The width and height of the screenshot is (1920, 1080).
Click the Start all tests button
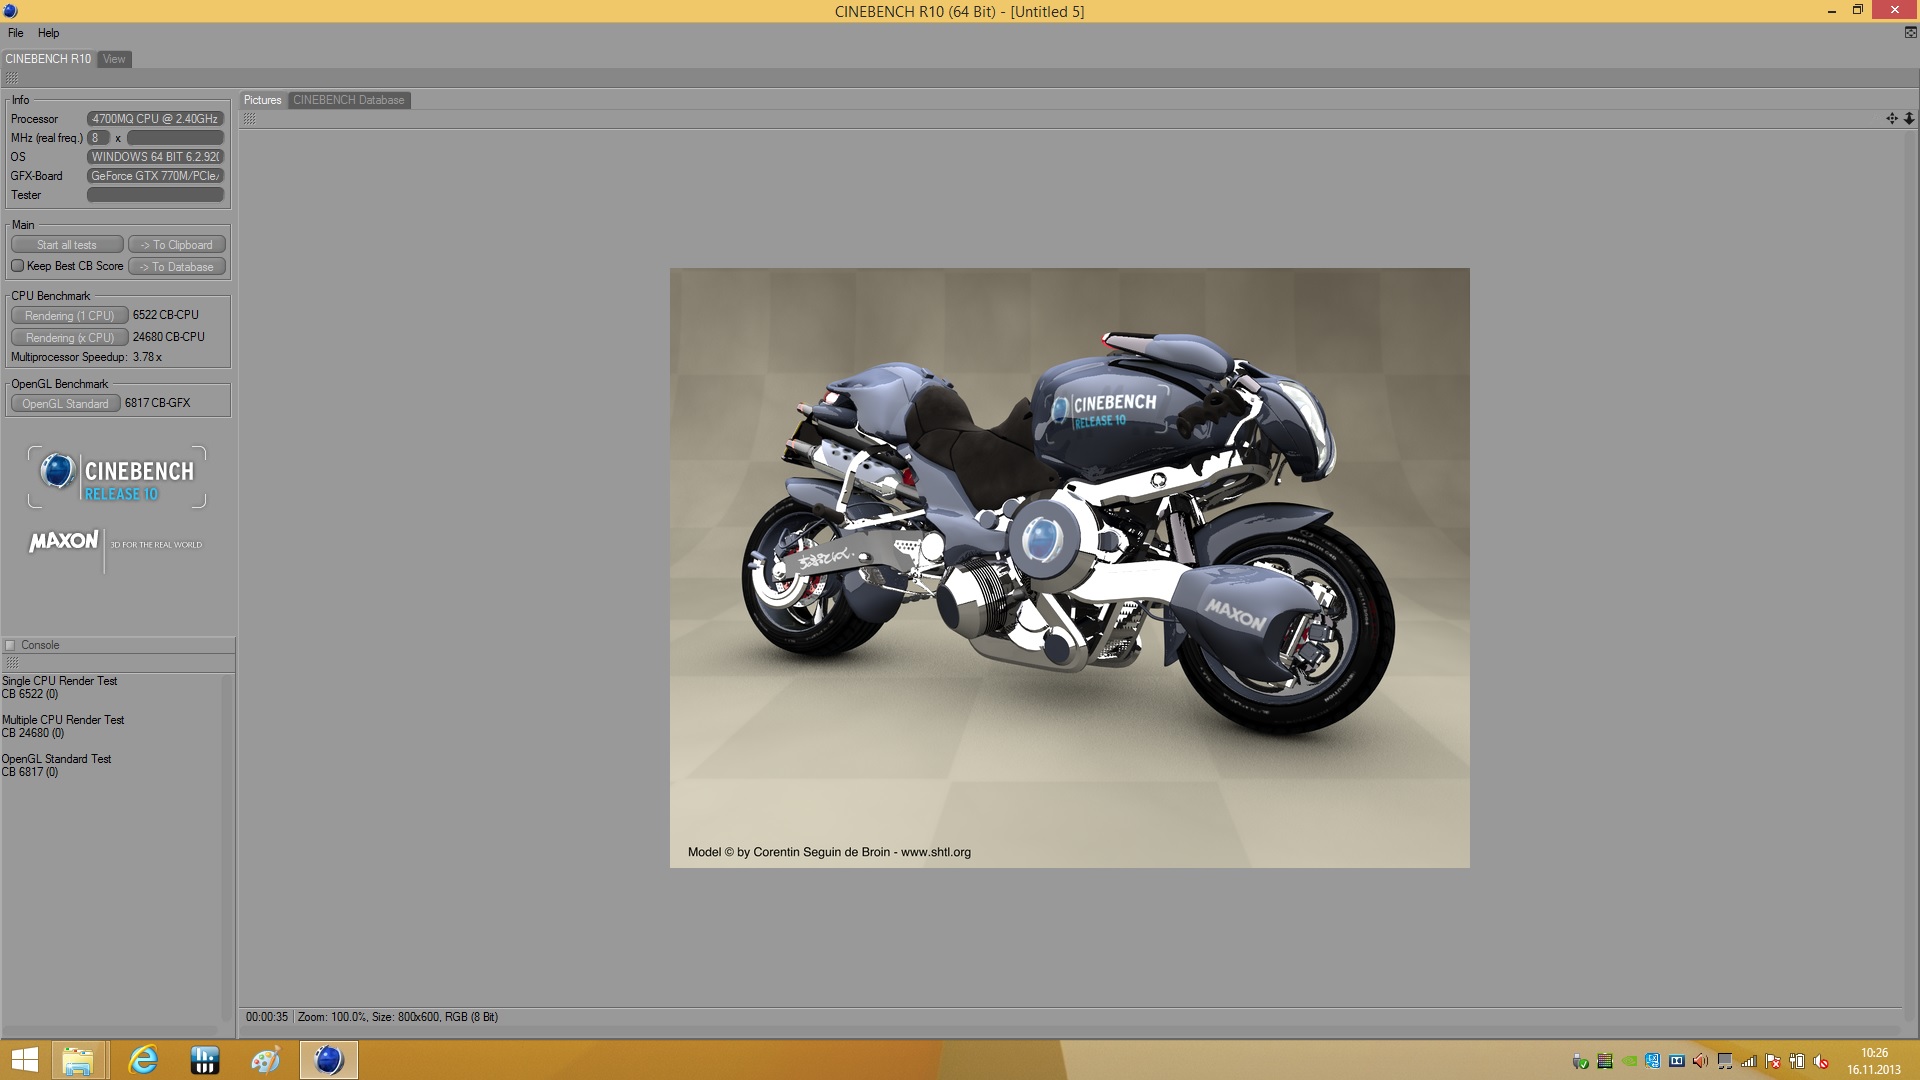(x=67, y=245)
